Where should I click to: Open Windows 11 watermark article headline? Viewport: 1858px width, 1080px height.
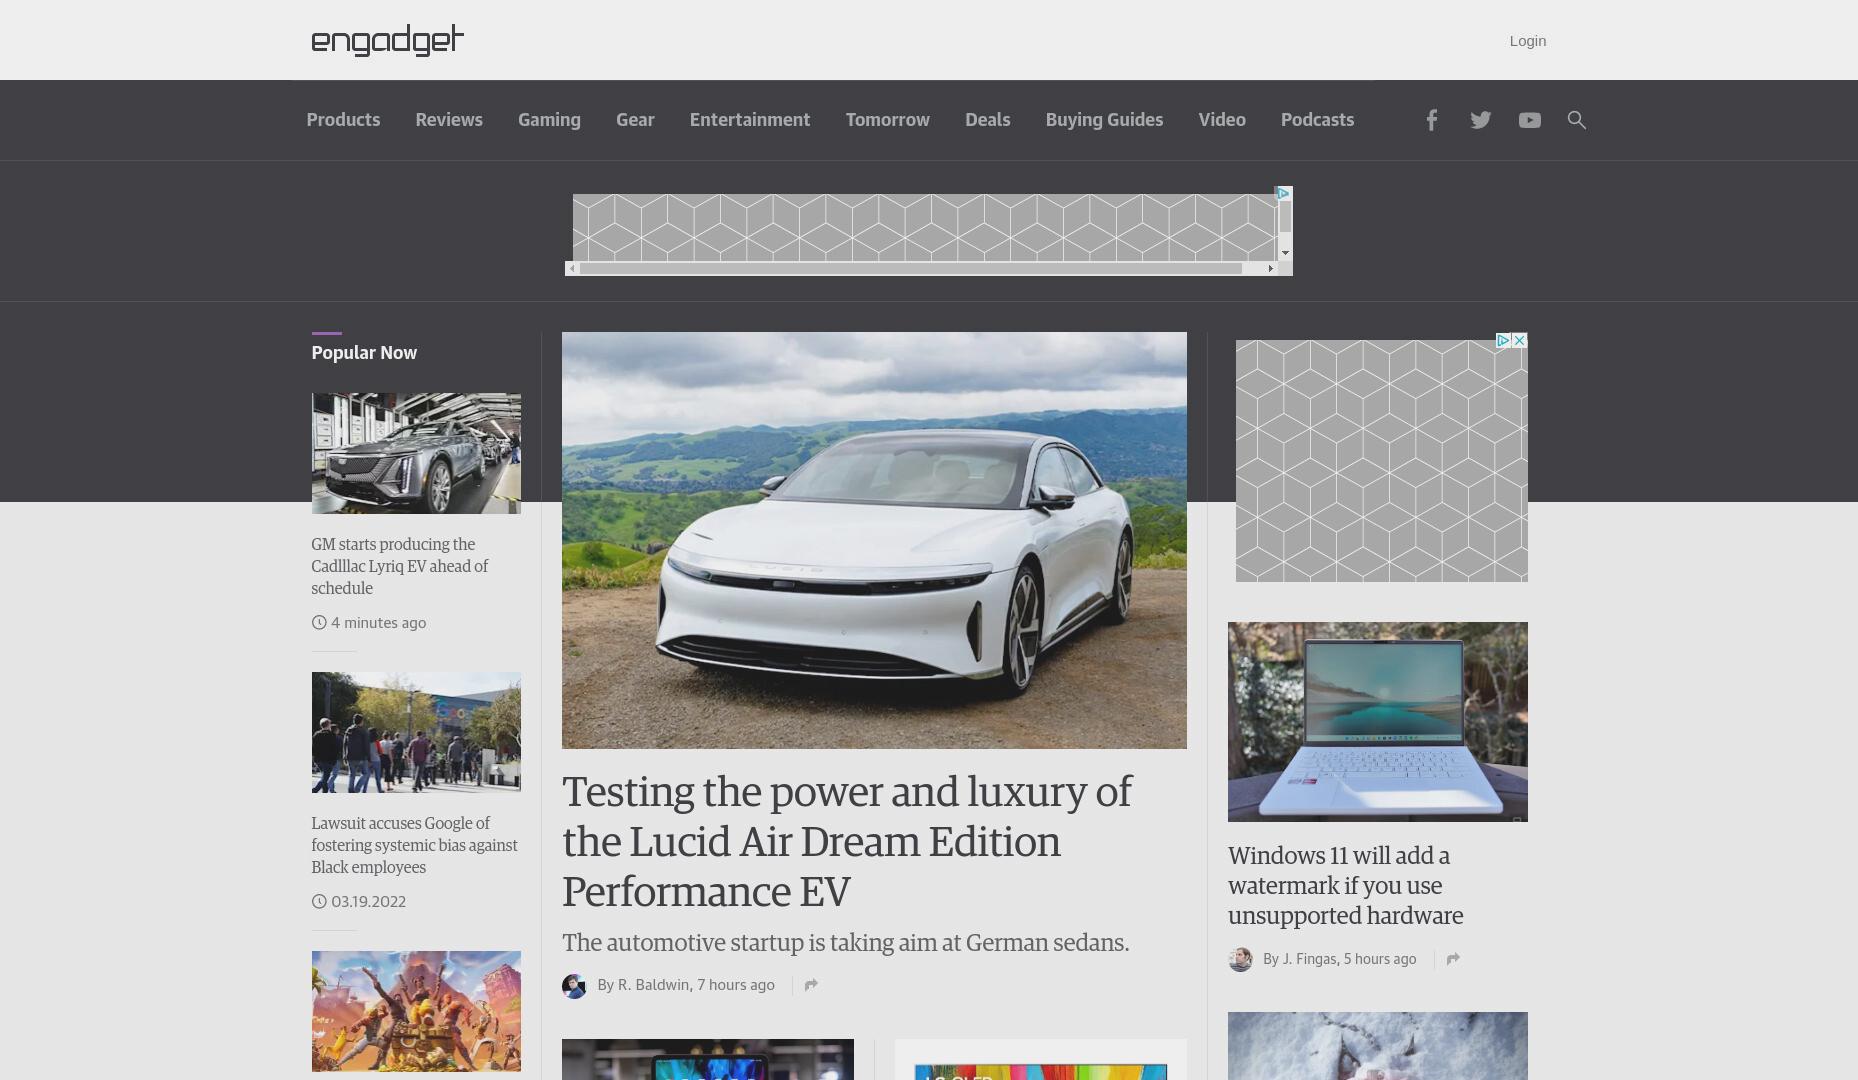1345,885
